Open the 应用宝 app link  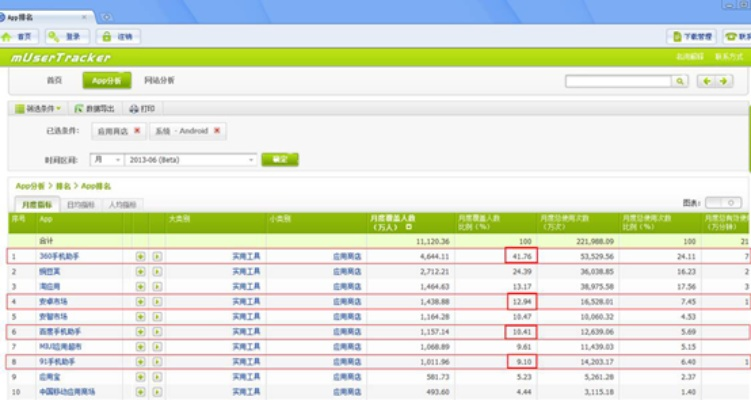coord(50,377)
